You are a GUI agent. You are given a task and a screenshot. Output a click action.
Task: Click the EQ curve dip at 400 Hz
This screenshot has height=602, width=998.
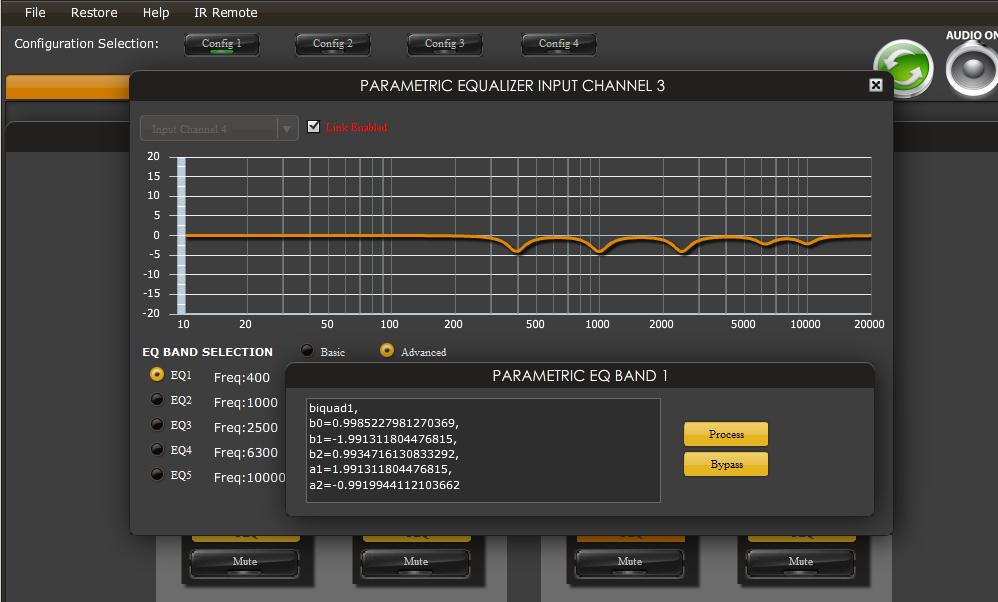tap(517, 250)
